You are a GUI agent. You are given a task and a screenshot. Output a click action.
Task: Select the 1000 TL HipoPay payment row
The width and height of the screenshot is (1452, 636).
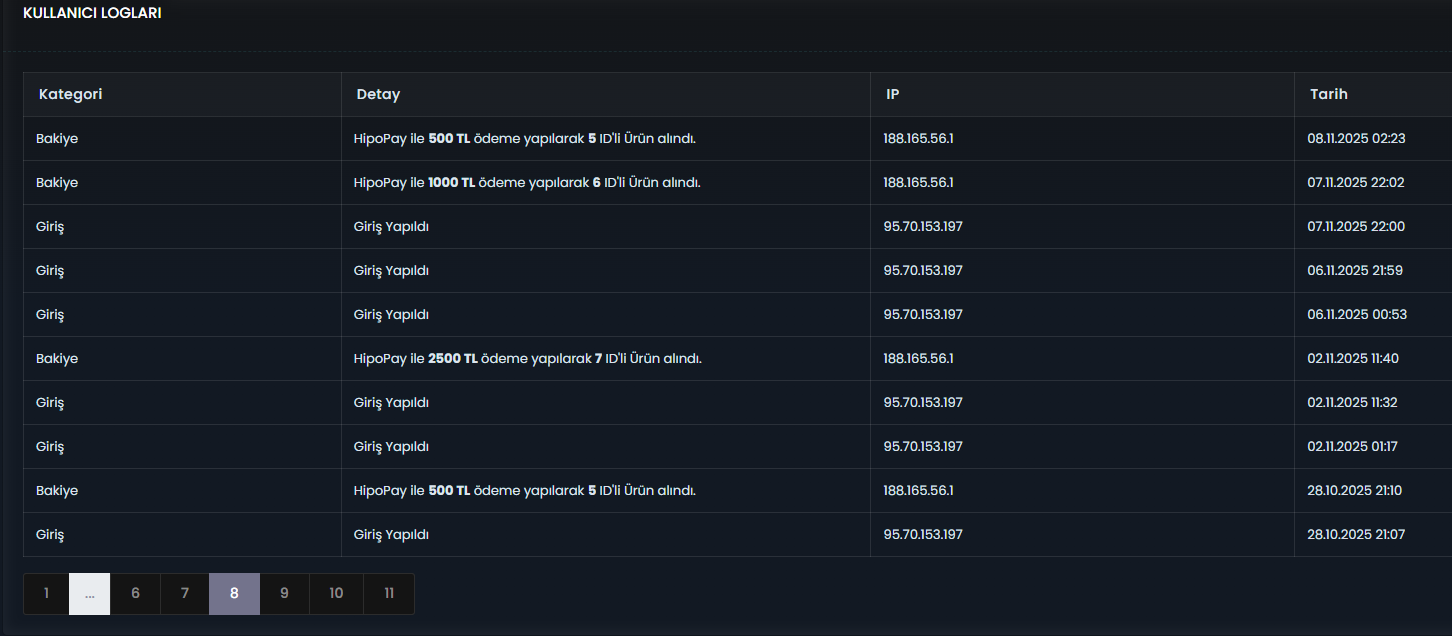737,182
